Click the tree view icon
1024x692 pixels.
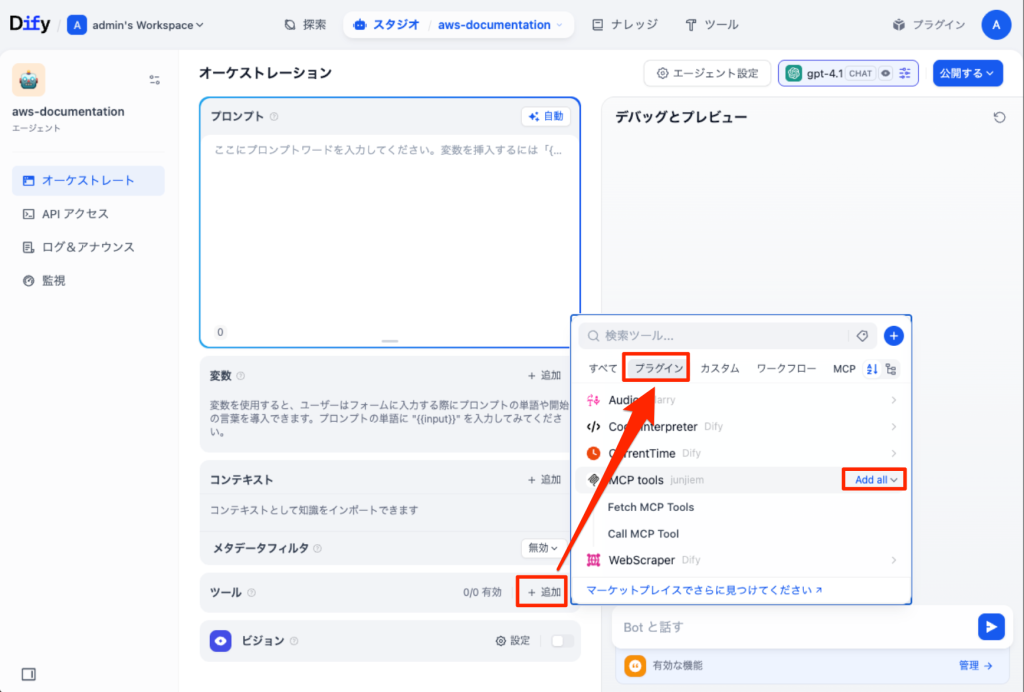891,369
